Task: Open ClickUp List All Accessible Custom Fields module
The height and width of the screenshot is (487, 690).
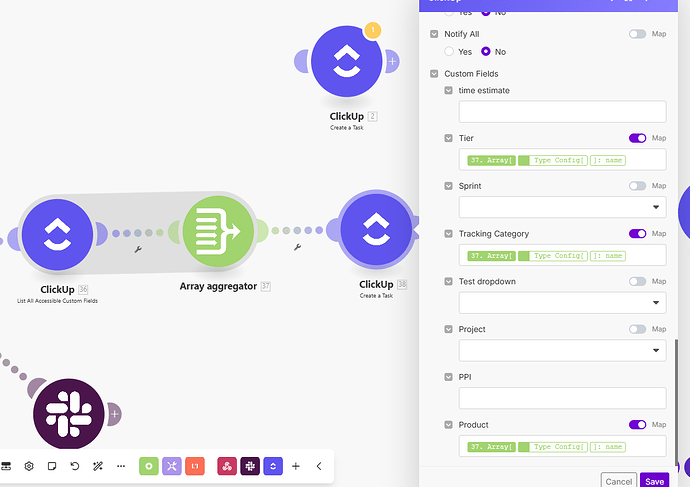Action: coord(57,234)
